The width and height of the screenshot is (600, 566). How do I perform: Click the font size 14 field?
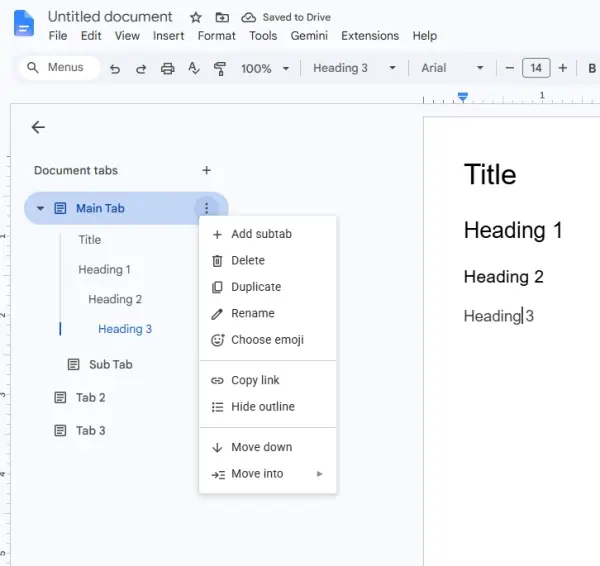(536, 68)
